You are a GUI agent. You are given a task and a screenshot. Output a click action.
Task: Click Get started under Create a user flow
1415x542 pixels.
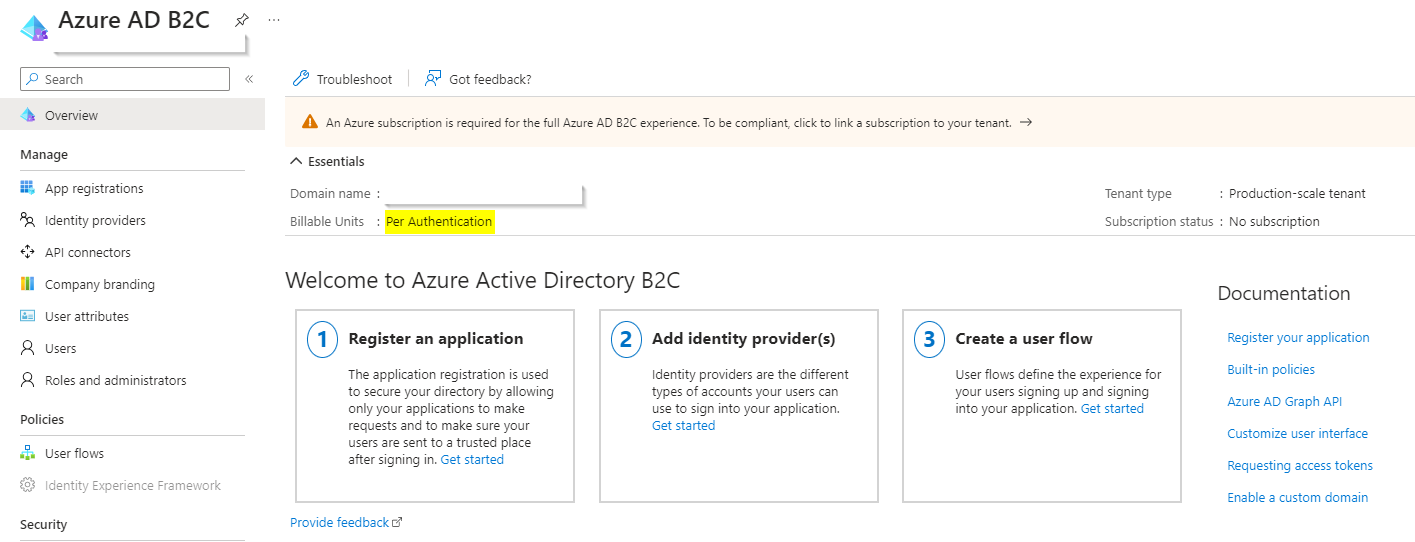(1112, 408)
